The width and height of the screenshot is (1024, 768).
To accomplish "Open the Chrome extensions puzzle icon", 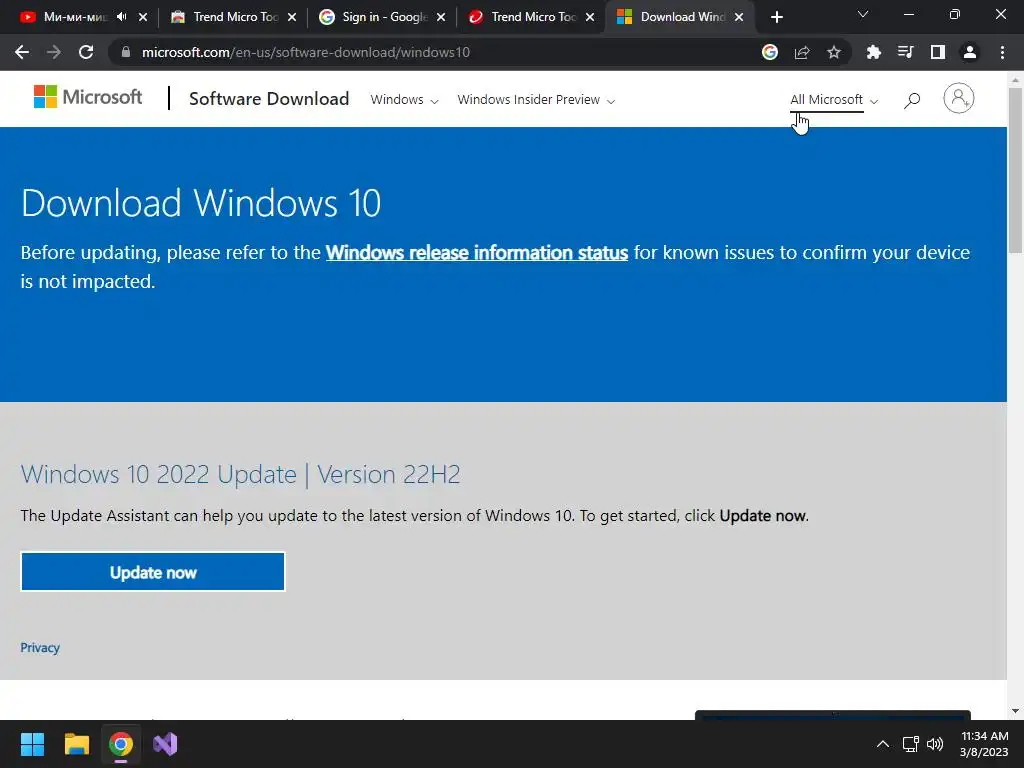I will (873, 52).
